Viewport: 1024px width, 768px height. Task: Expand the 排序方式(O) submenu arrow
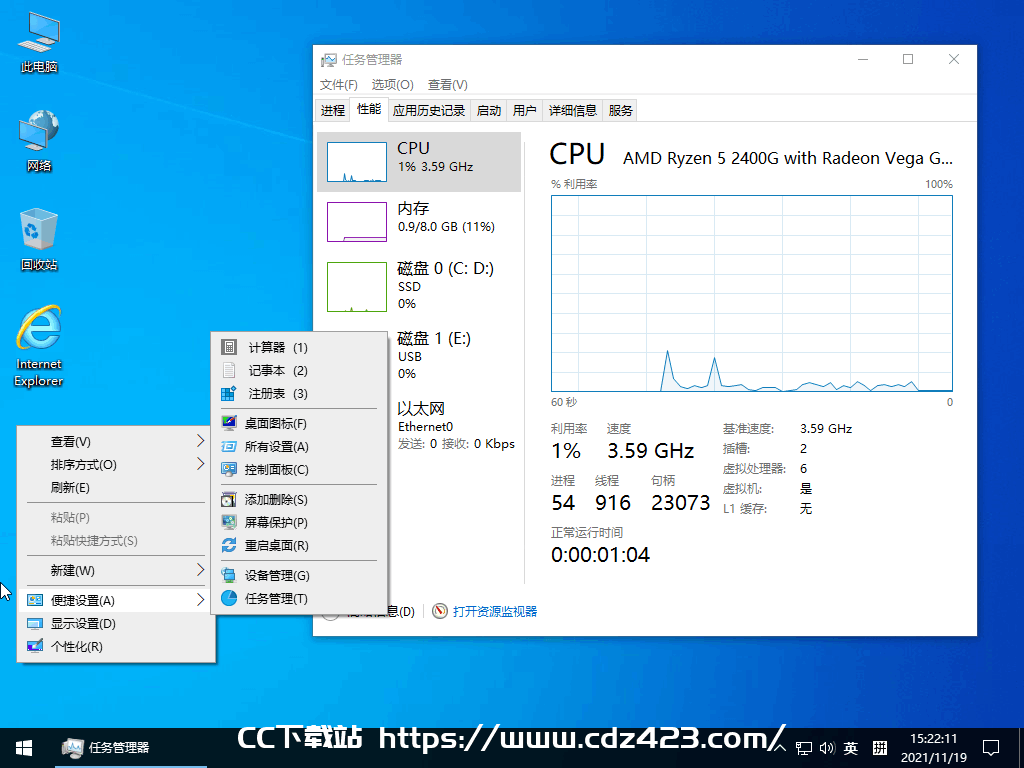point(200,464)
